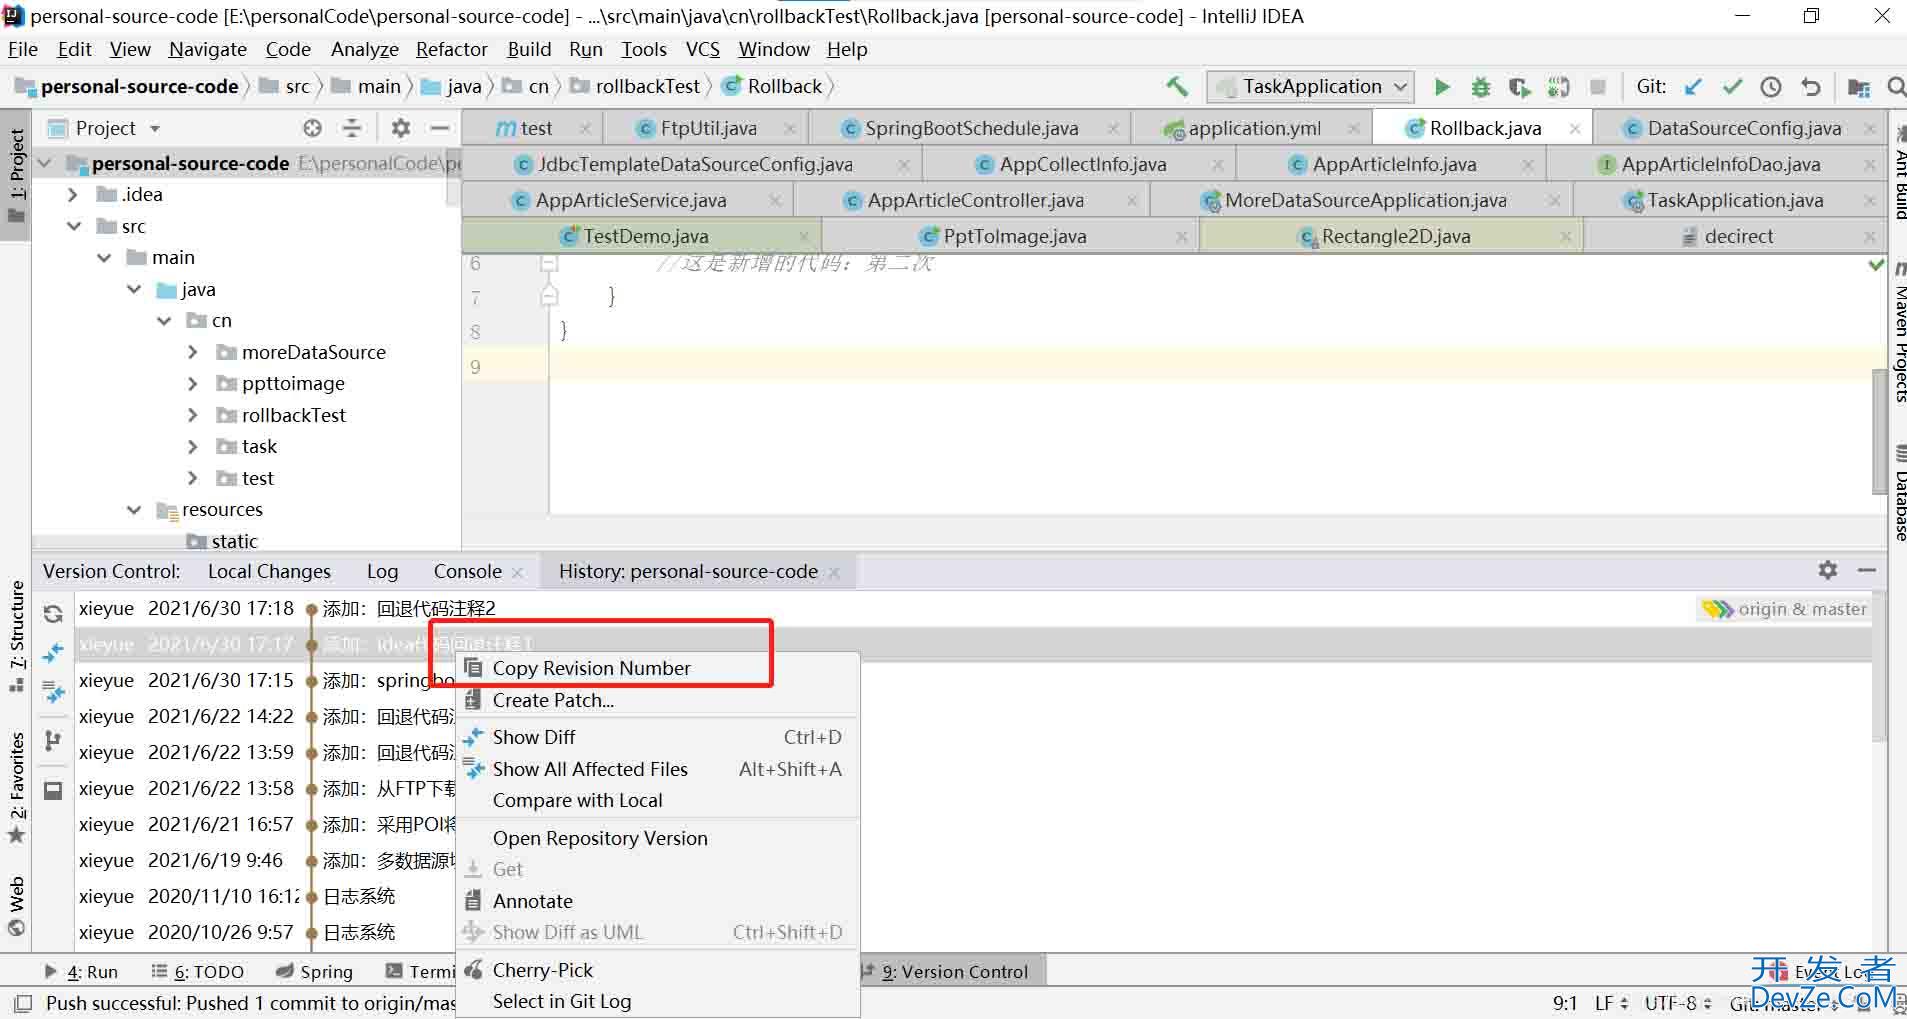Click the stop process square icon

tap(1598, 87)
